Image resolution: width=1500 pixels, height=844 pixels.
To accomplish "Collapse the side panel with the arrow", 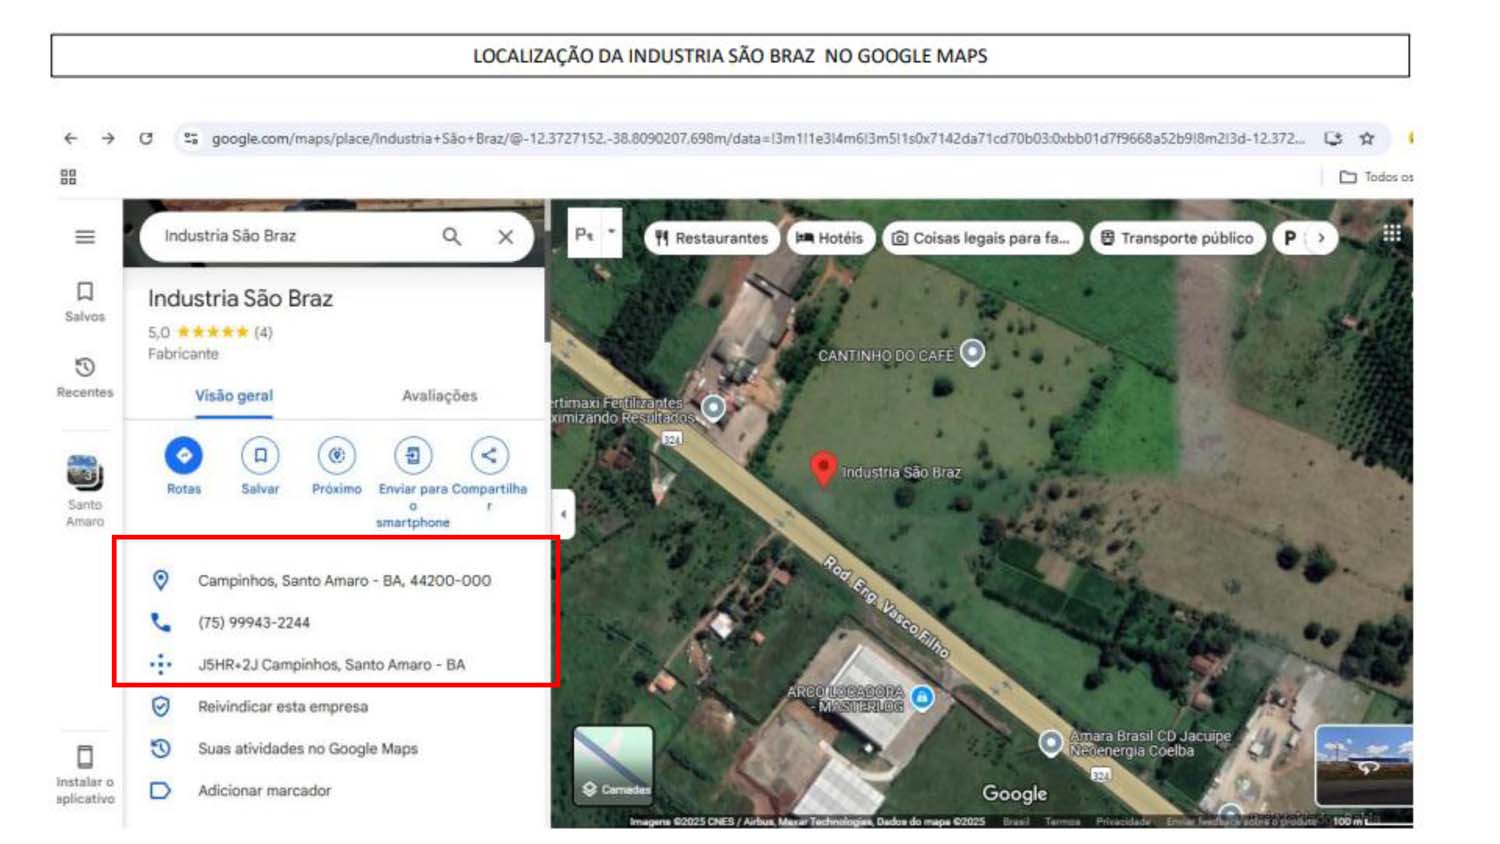I will [x=563, y=514].
